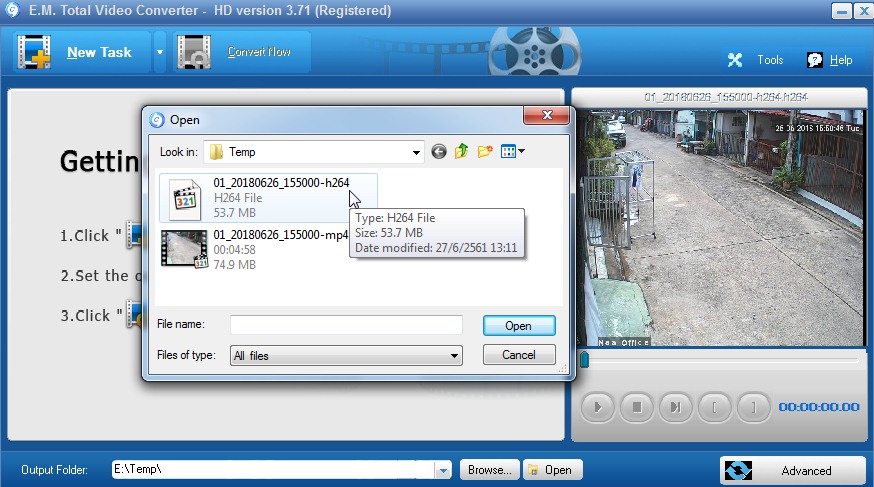Screen dimensions: 874x487
Task: Set the end mark bracket
Action: point(754,407)
